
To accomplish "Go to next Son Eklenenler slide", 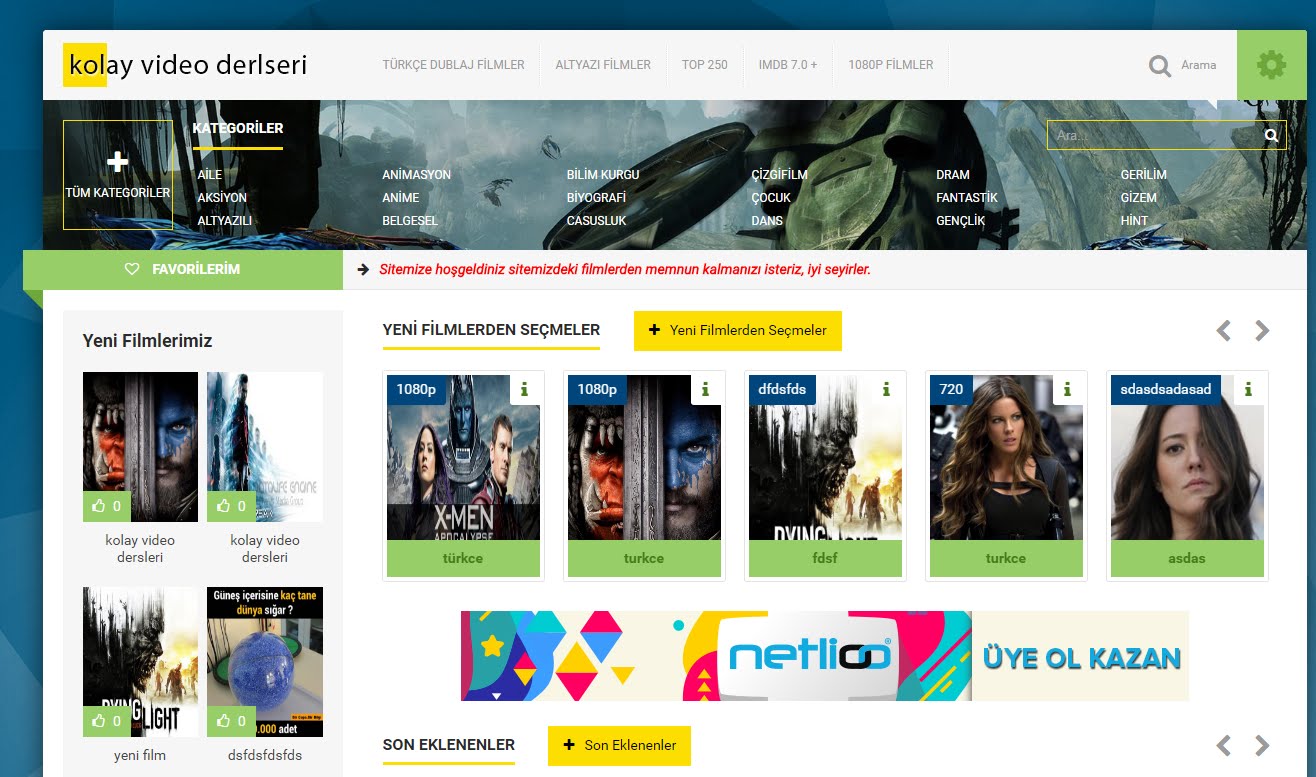I will point(1262,745).
